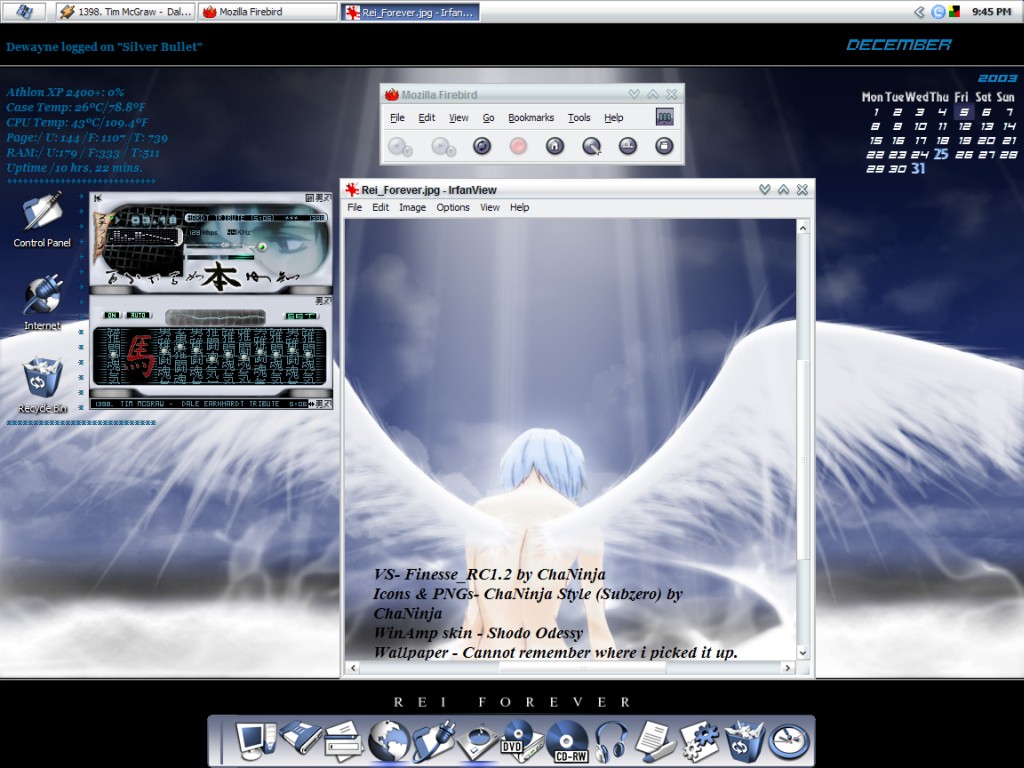
Task: Toggle Winamp equalizer ON button
Action: 112,315
